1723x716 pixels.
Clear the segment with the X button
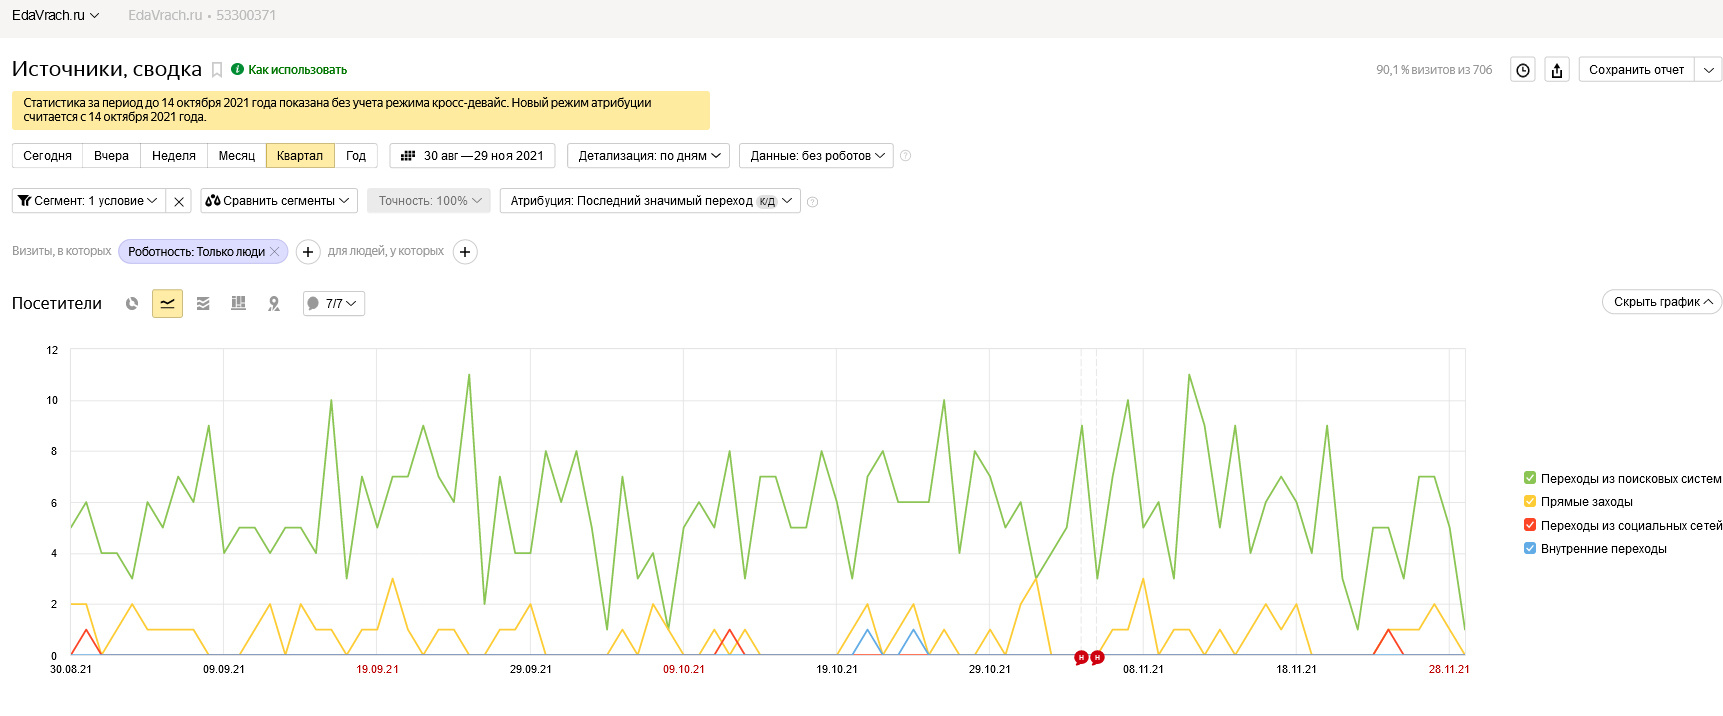178,201
